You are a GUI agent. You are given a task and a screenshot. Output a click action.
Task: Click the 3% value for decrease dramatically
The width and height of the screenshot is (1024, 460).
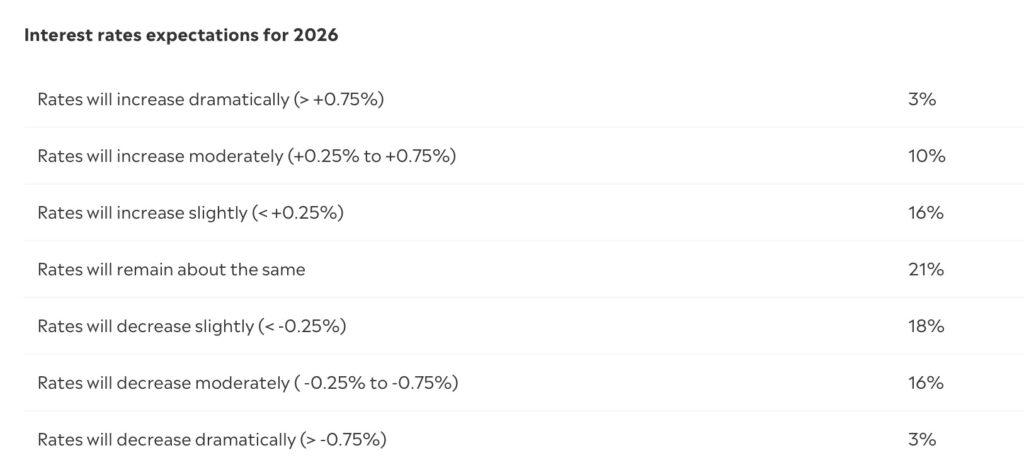pos(921,439)
